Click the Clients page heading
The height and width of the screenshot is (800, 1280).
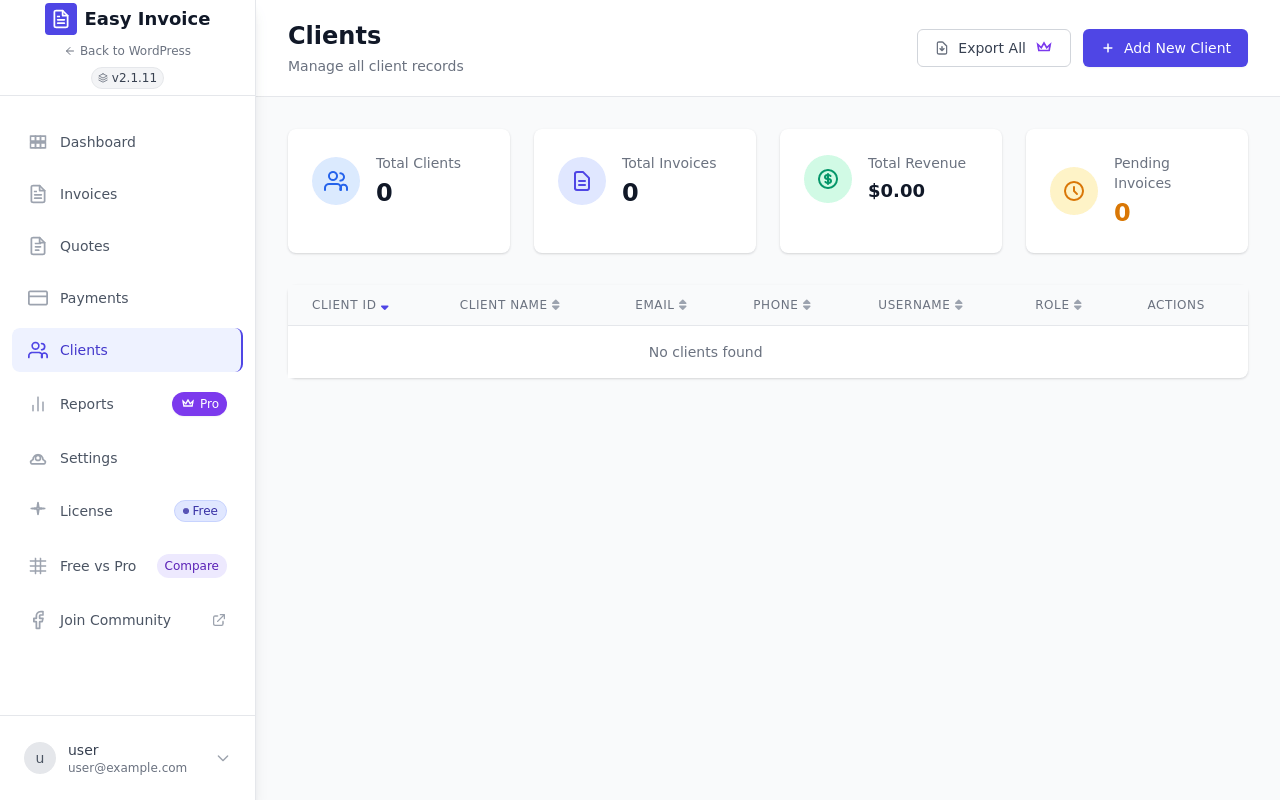334,35
